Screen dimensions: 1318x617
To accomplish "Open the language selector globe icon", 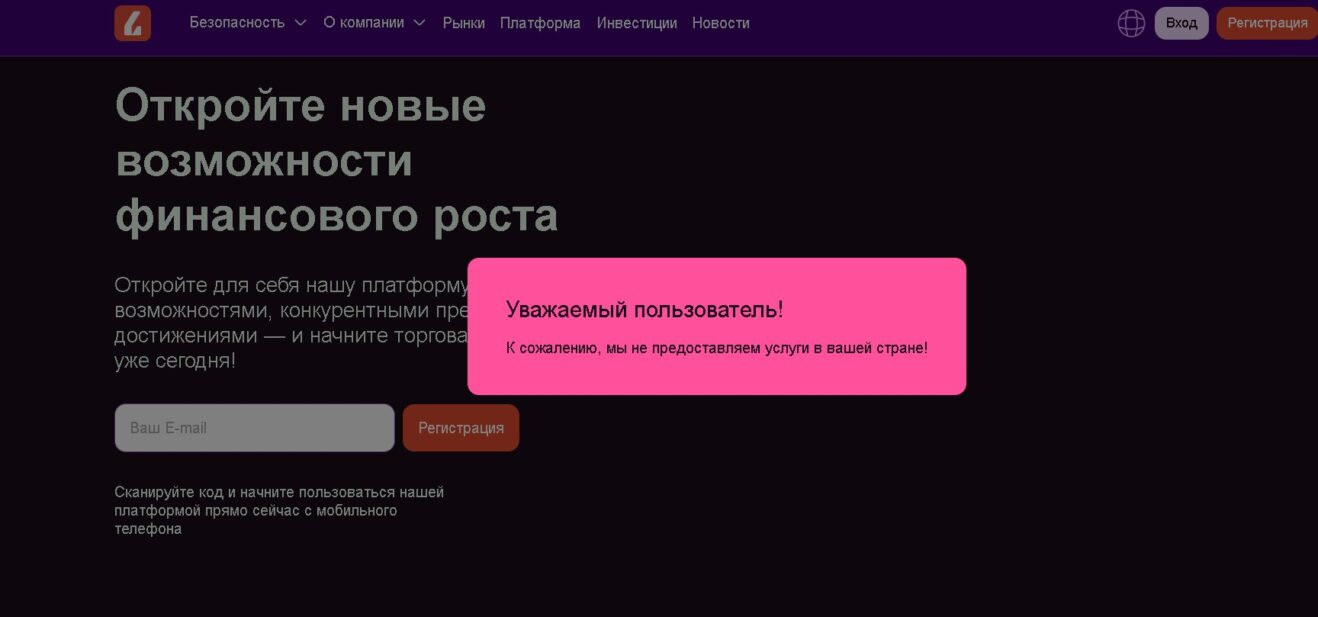I will point(1131,23).
